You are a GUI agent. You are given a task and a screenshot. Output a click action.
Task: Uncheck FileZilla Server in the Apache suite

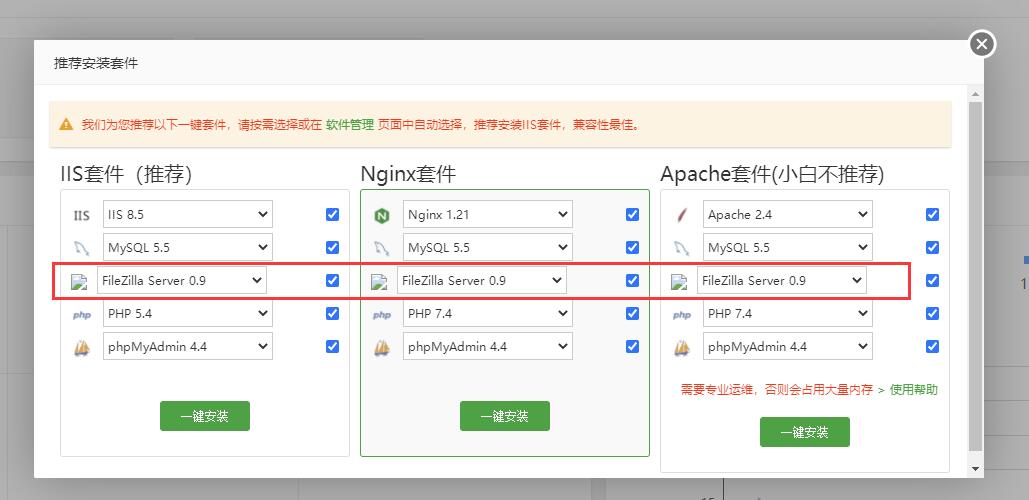933,280
